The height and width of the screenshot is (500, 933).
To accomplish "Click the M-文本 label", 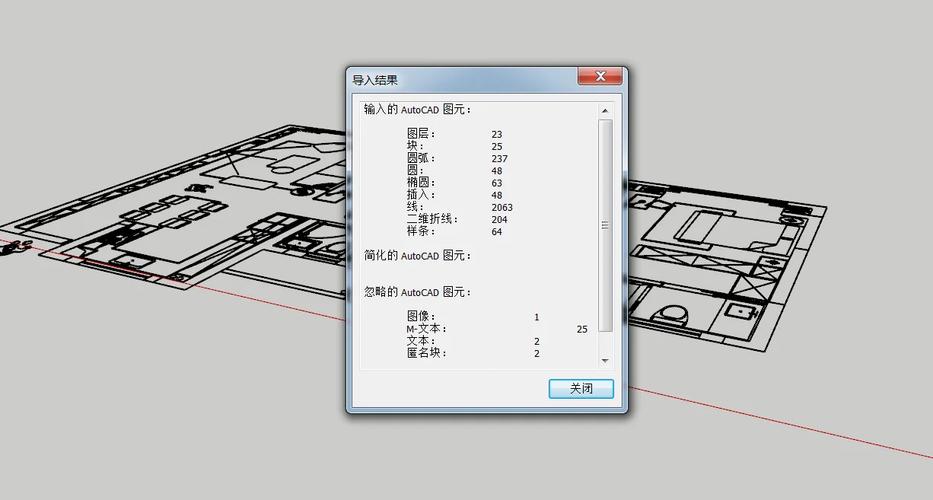I will 426,329.
